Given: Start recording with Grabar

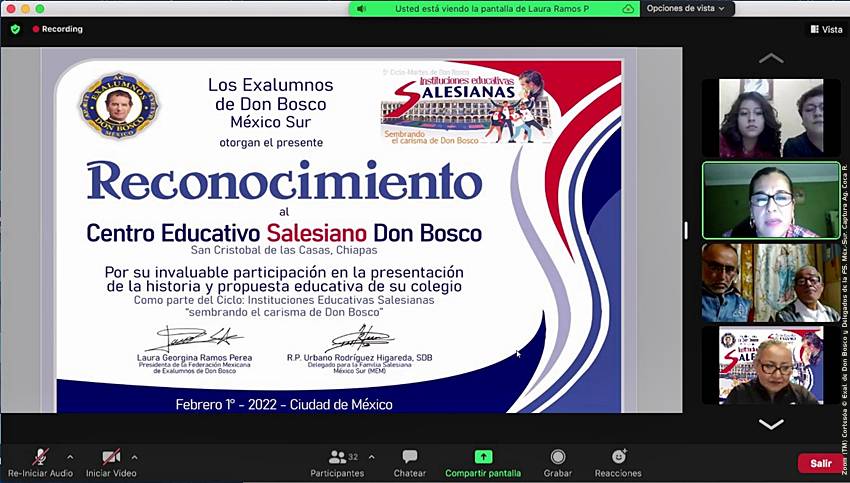Looking at the screenshot, I should [x=558, y=457].
